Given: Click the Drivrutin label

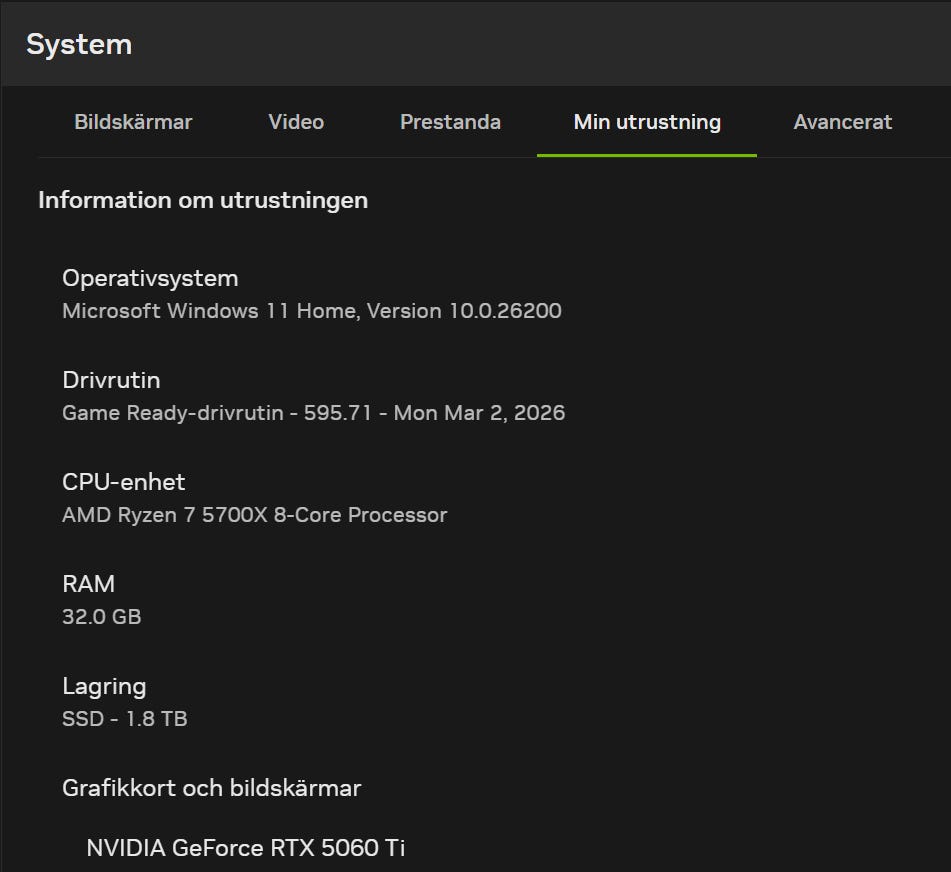Looking at the screenshot, I should pyautogui.click(x=111, y=380).
